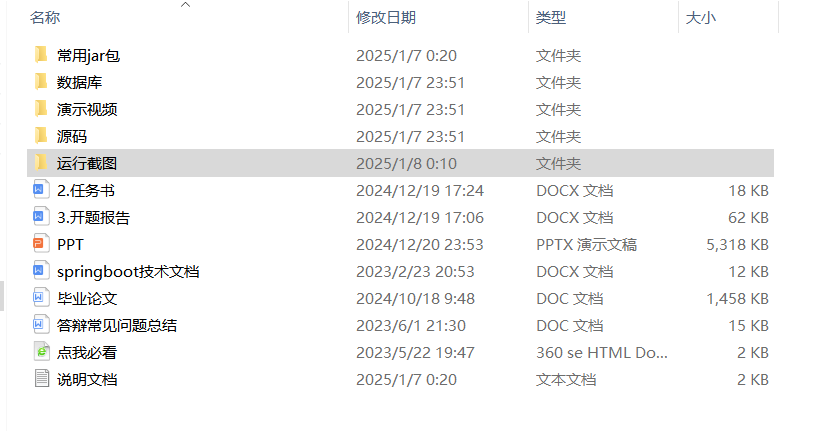This screenshot has width=819, height=431.
Task: Click the 点我必看 HTML file icon
Action: coord(40,352)
